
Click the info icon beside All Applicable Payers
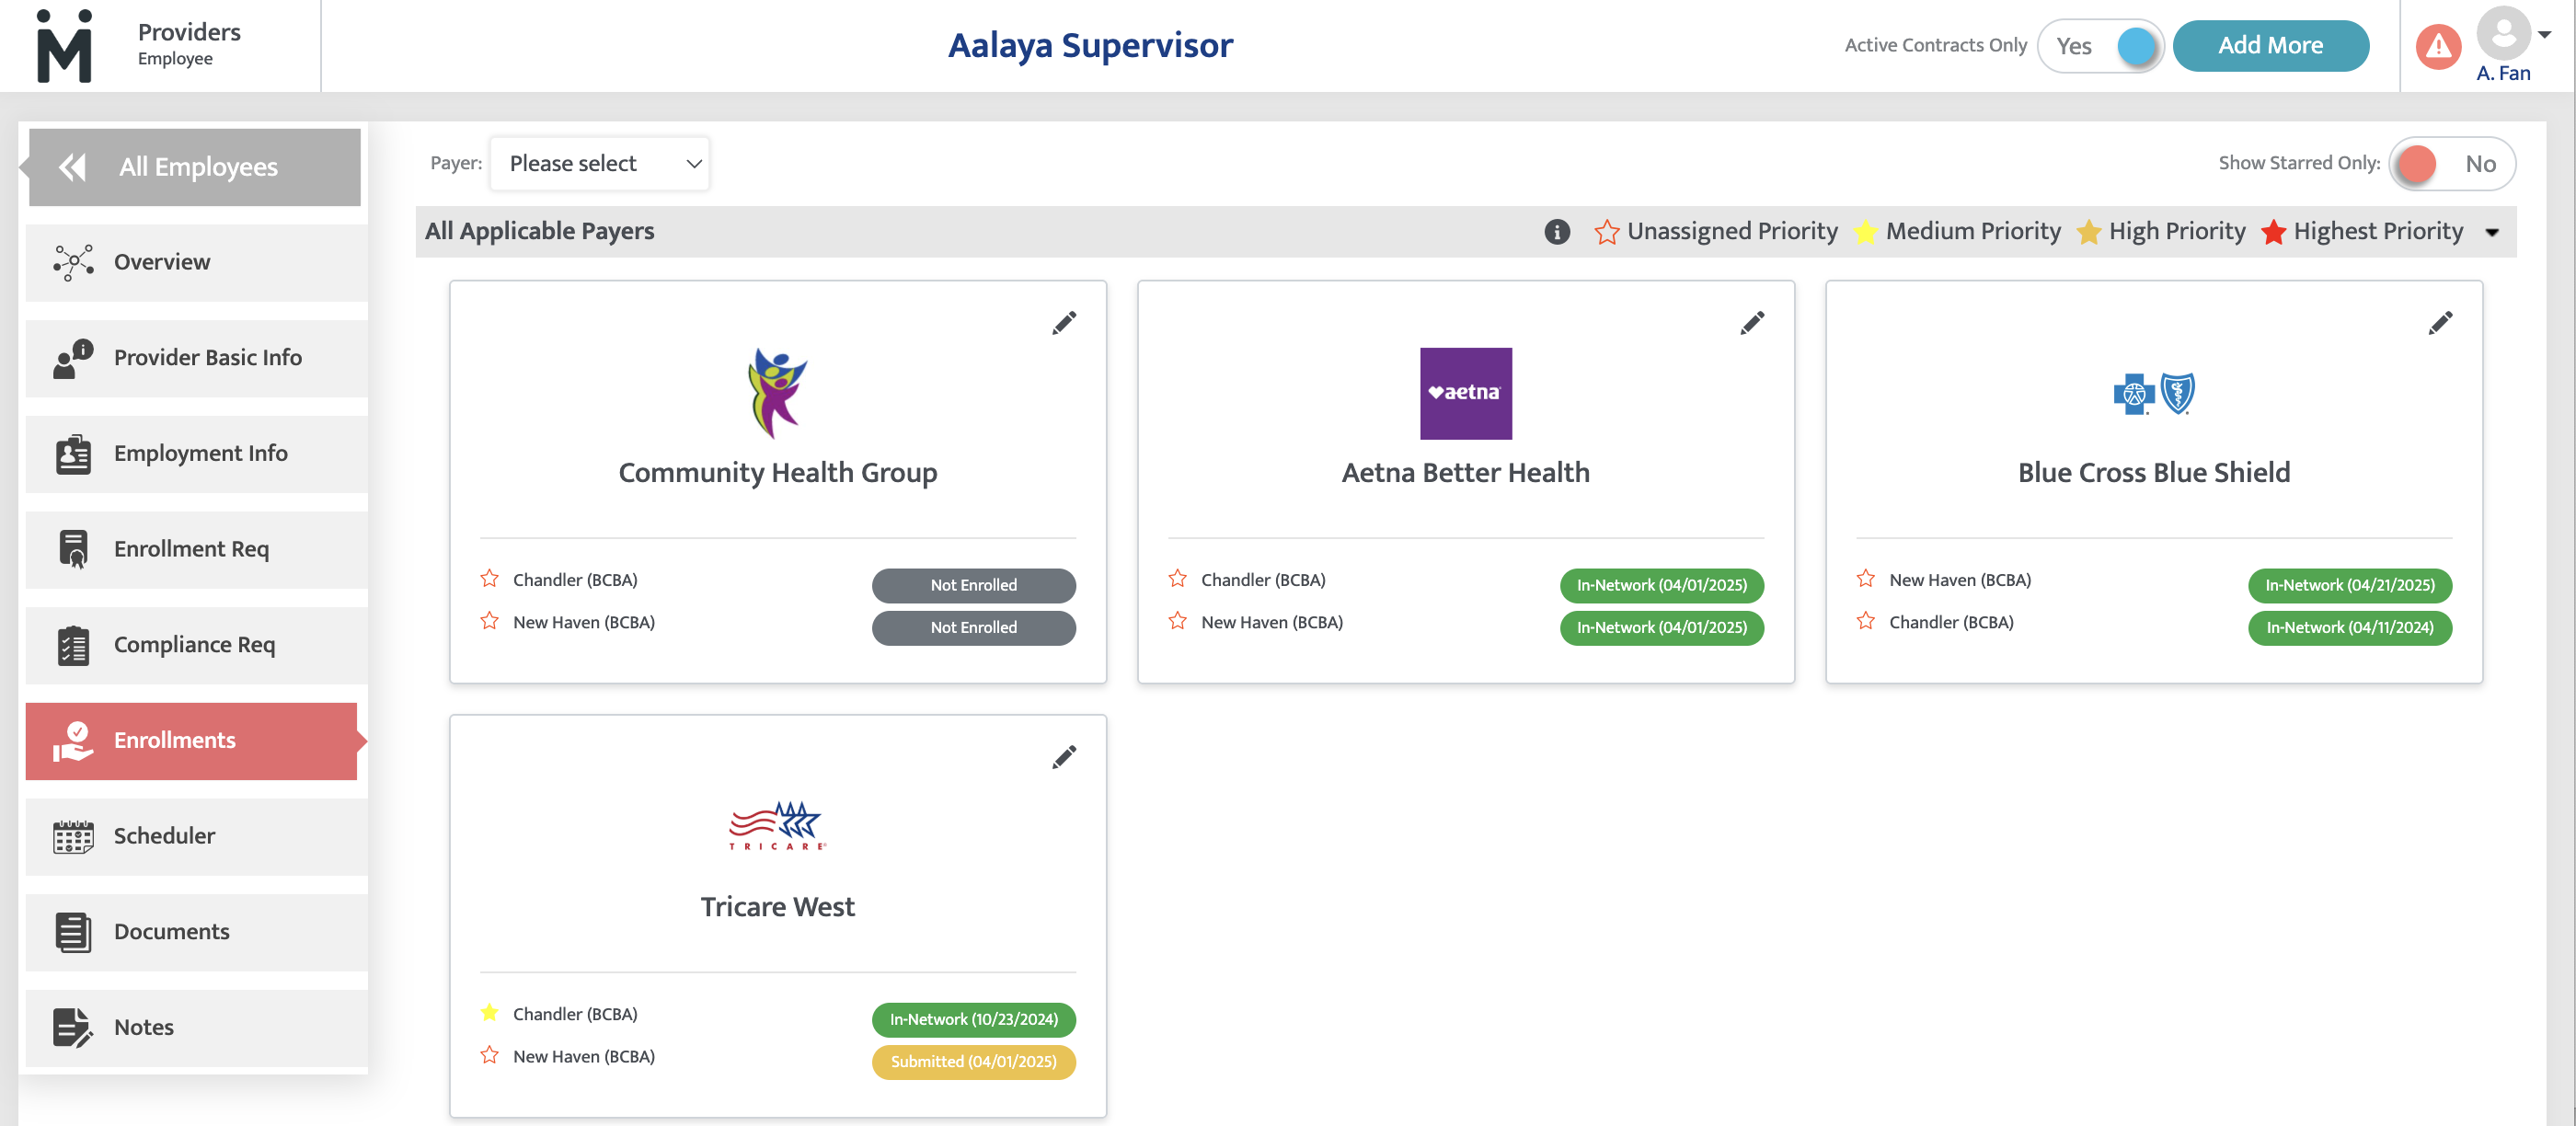pos(1557,232)
